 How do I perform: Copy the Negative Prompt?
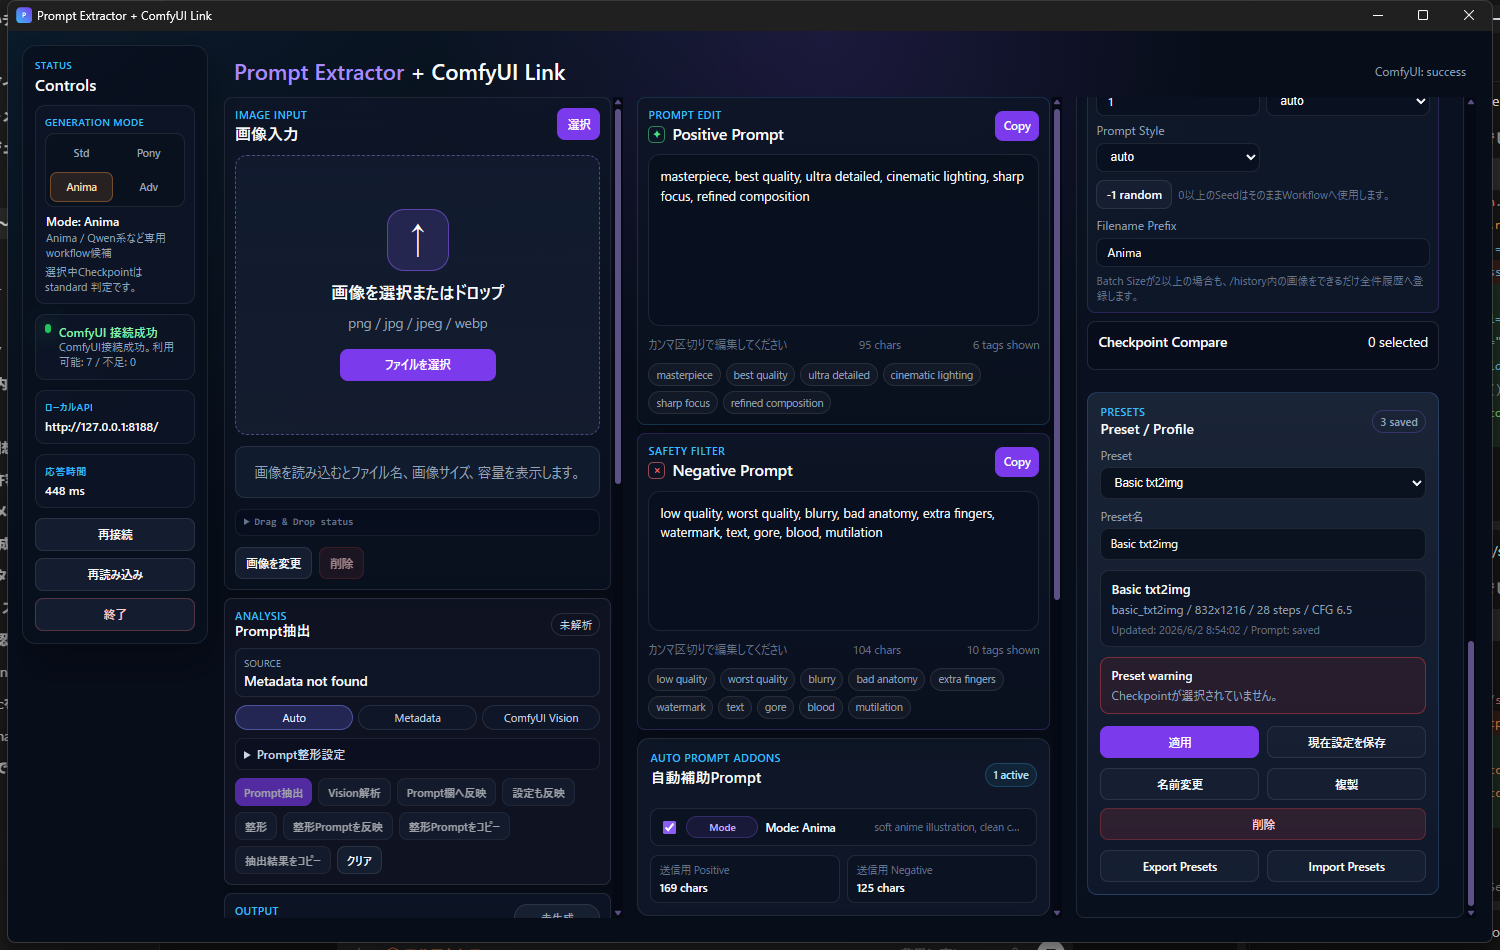pyautogui.click(x=1017, y=462)
